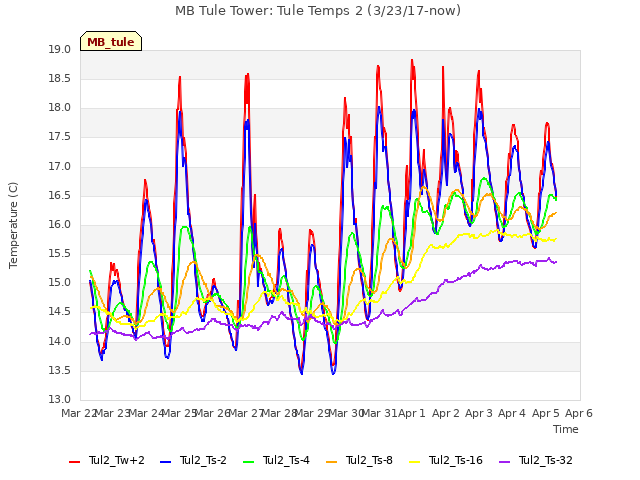Viewport: 640px width, 480px height.
Task: Click the MB_tule tooltip label
Action: pos(111,42)
